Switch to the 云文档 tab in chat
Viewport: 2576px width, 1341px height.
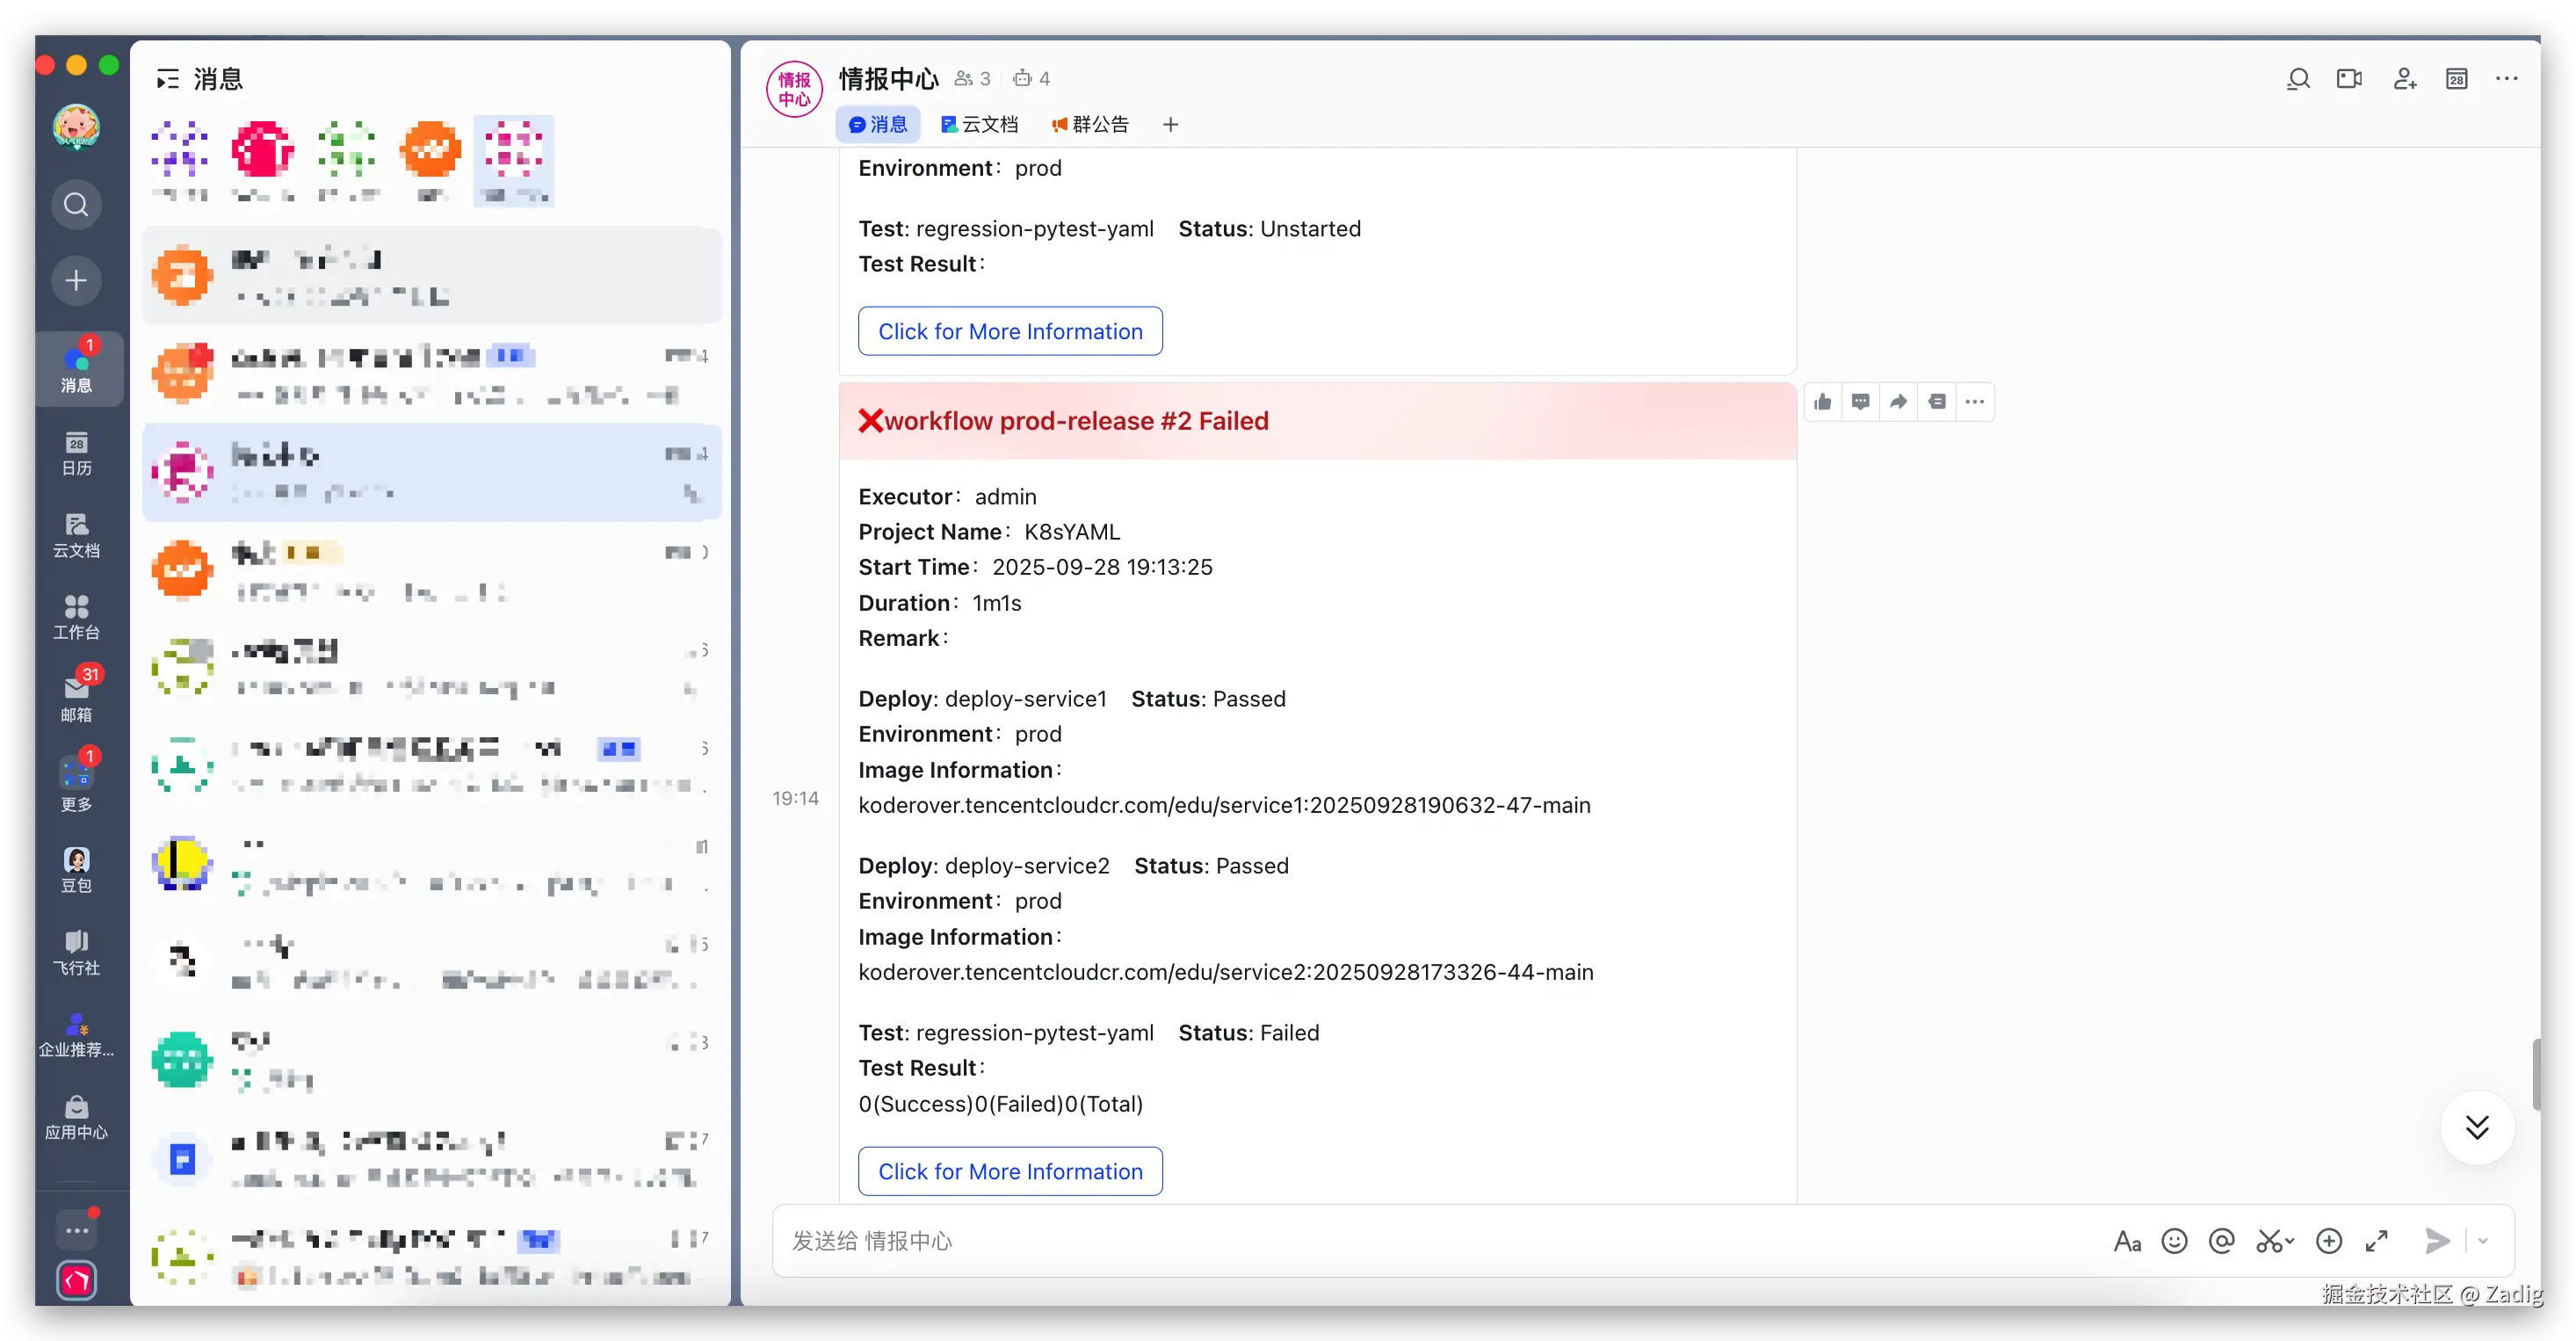979,124
